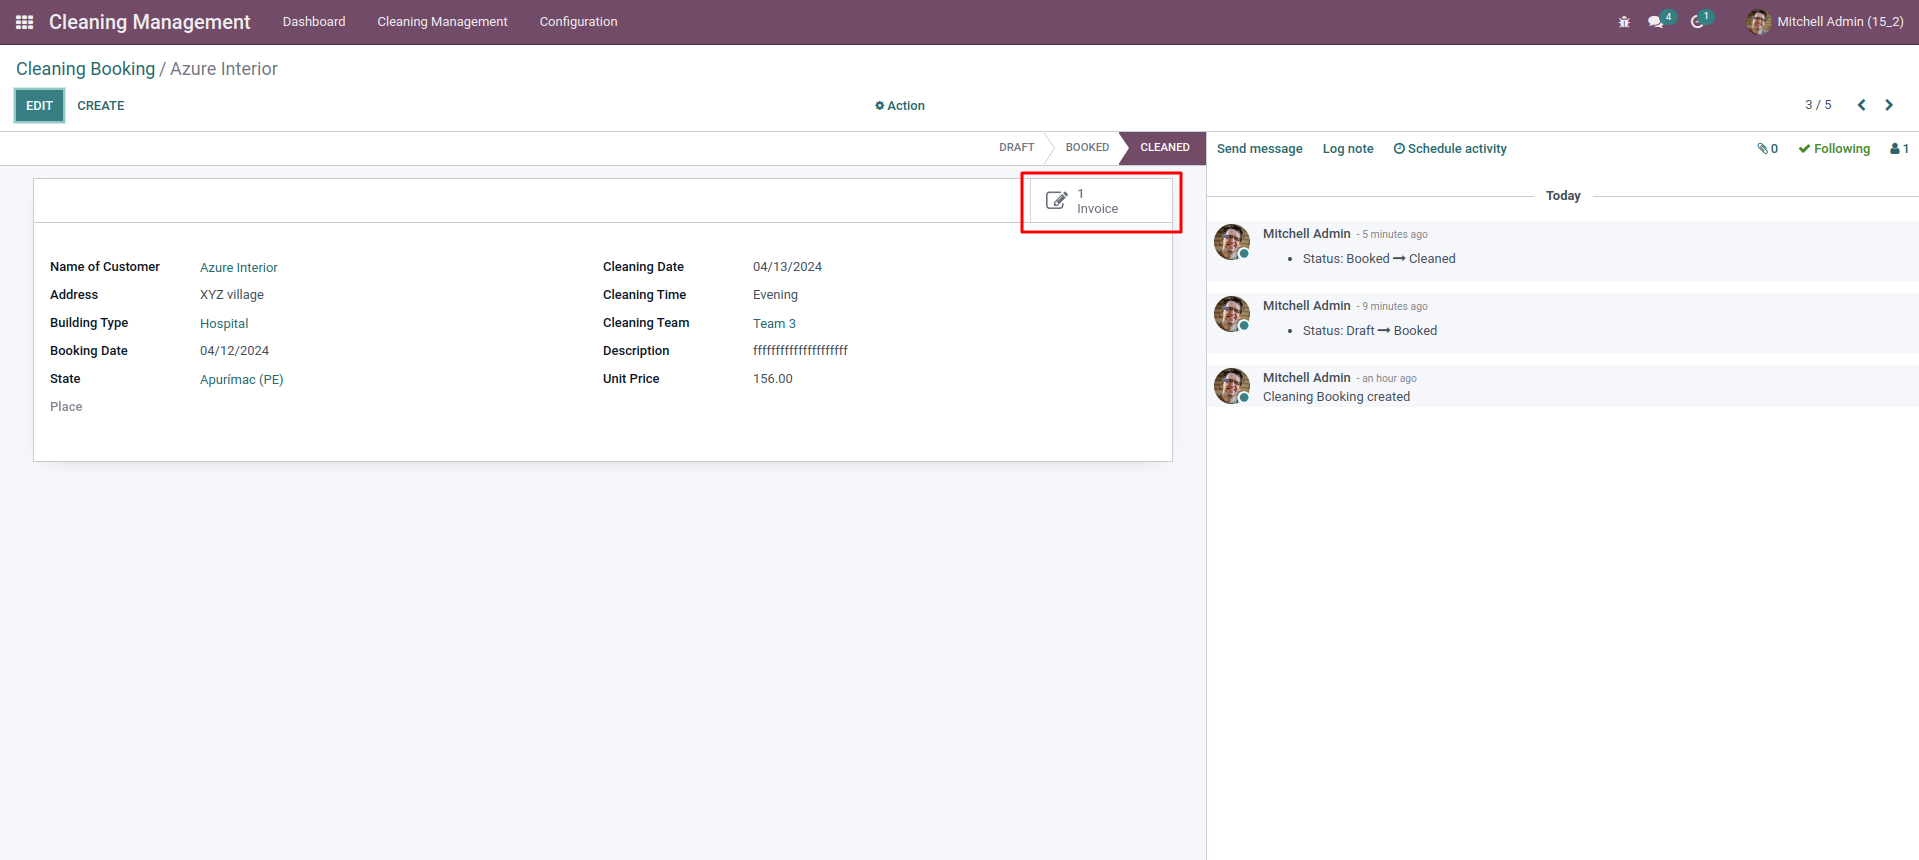Click the Edit button
1919x860 pixels.
[40, 106]
